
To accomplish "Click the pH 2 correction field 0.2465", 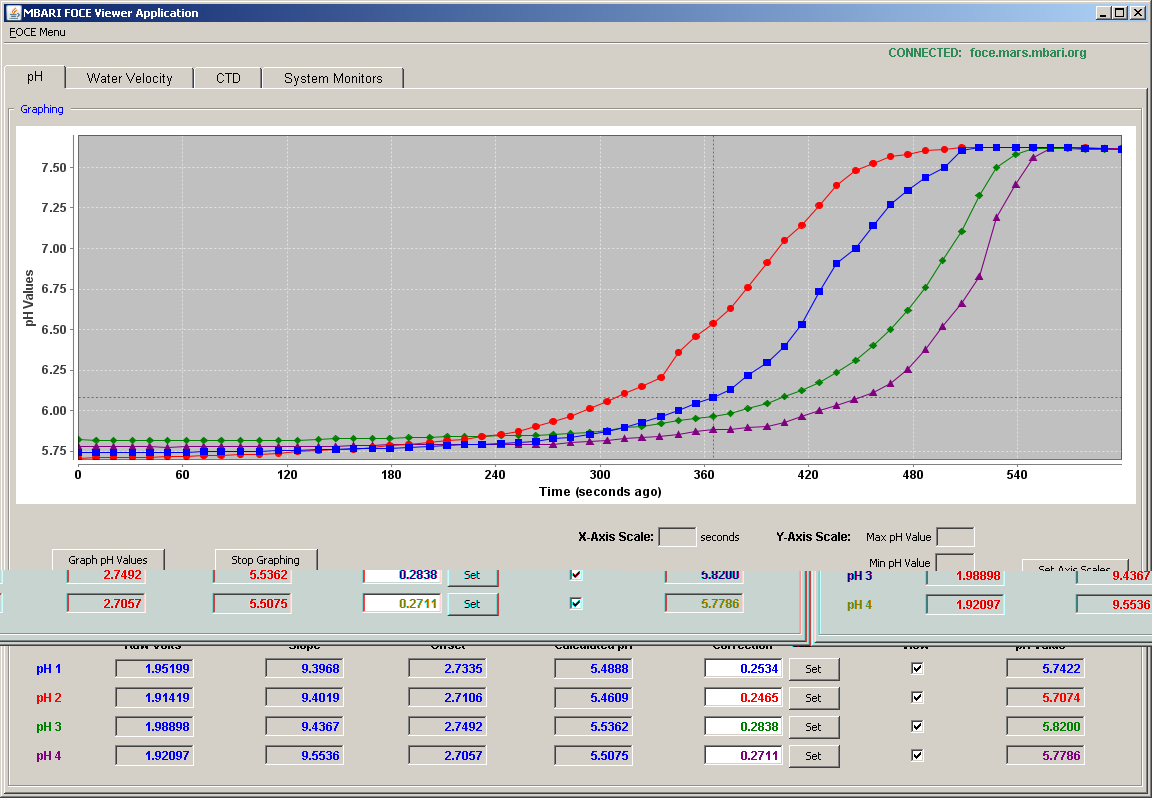I will coord(743,697).
